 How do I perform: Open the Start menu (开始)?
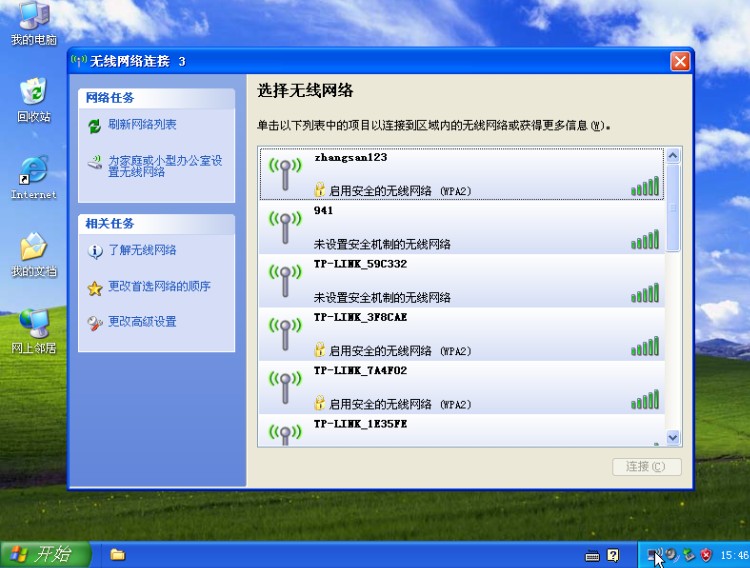[x=45, y=554]
